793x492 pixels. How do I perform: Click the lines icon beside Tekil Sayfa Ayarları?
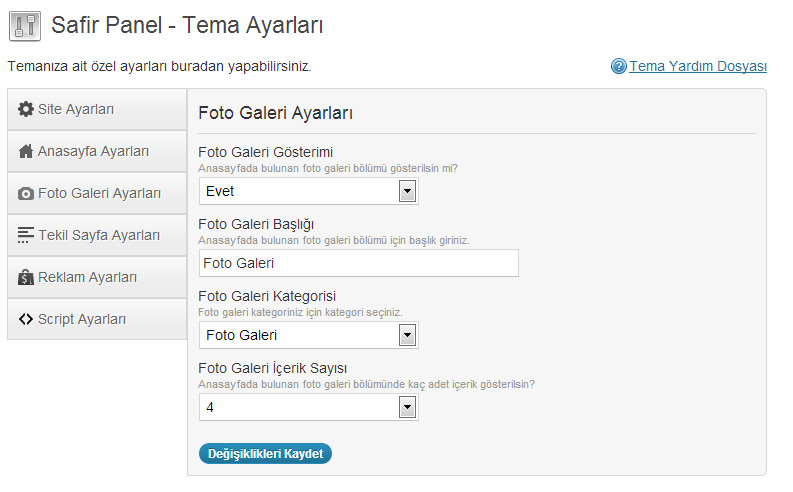coord(26,235)
